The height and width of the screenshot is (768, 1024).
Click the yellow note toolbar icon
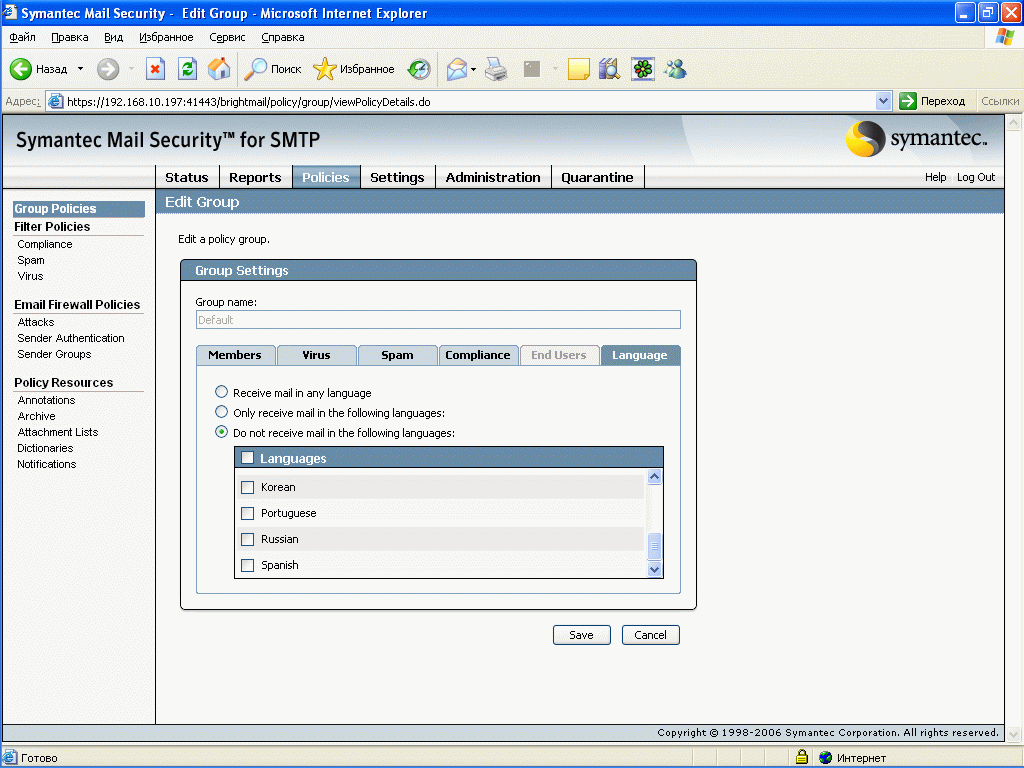pyautogui.click(x=579, y=69)
